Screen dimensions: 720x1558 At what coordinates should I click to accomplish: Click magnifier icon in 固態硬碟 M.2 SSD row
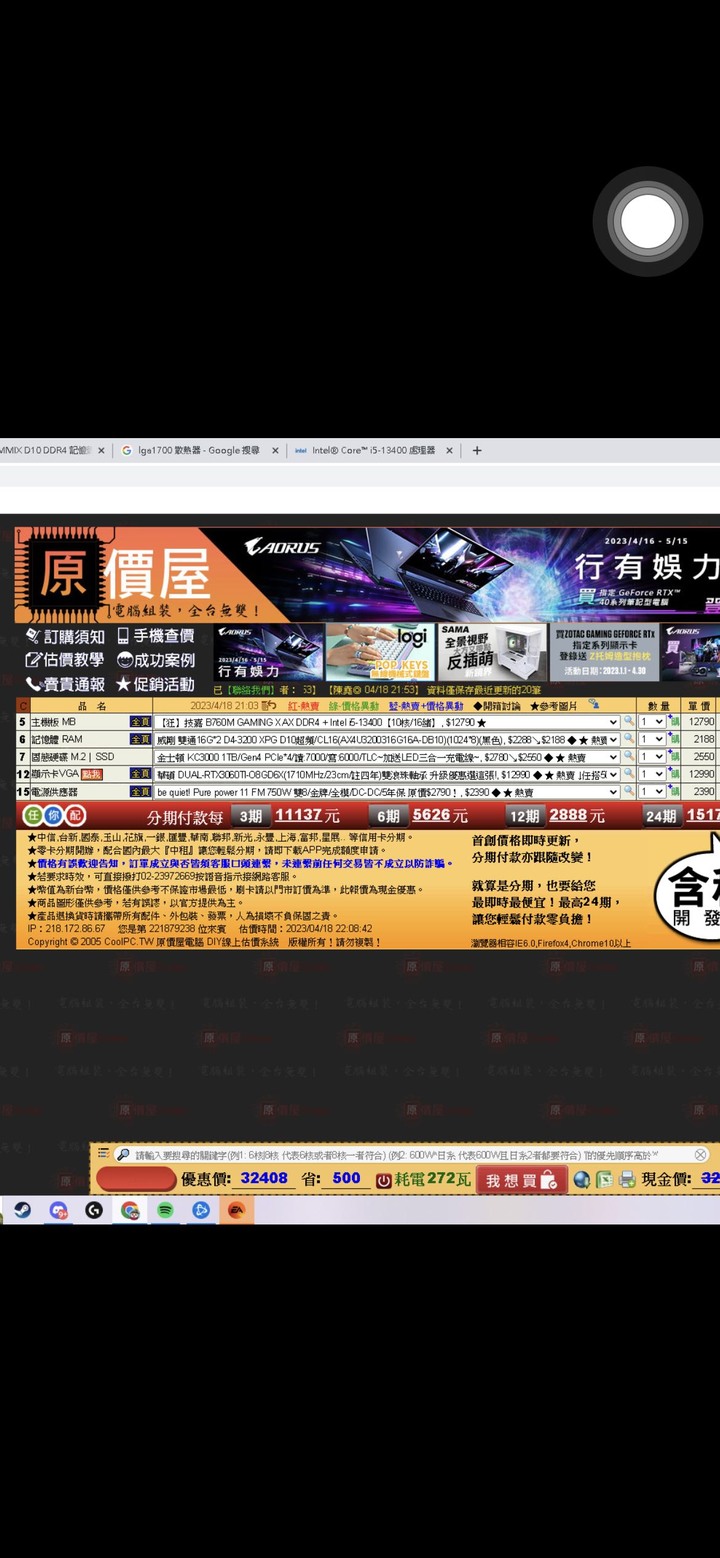(x=629, y=757)
